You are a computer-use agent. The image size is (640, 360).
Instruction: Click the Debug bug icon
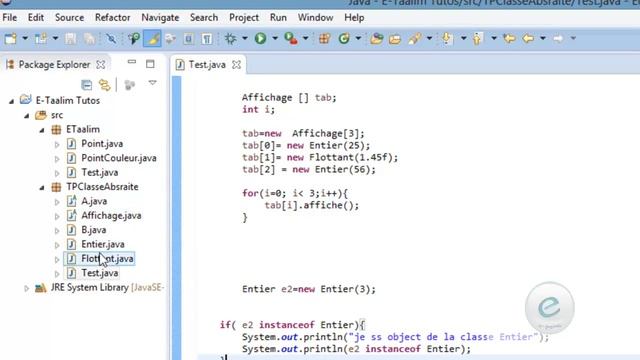pos(231,39)
